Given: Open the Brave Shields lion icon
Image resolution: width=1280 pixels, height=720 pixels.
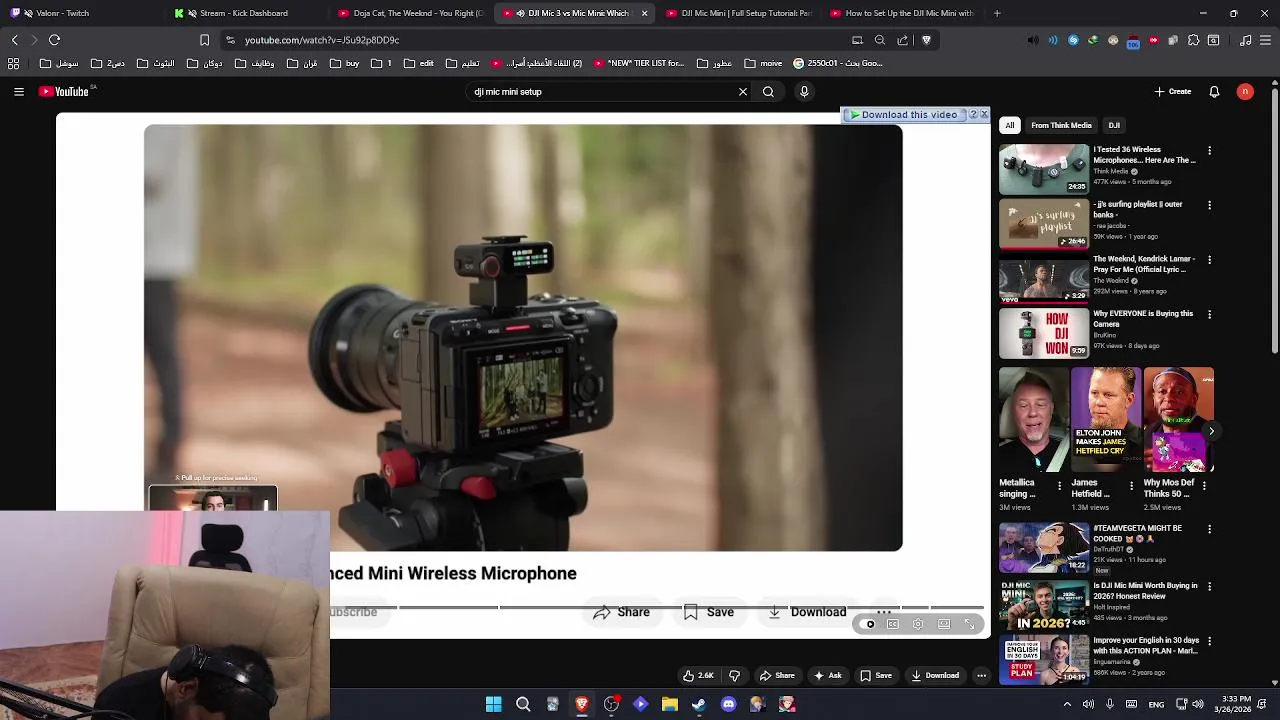Looking at the screenshot, I should [926, 40].
